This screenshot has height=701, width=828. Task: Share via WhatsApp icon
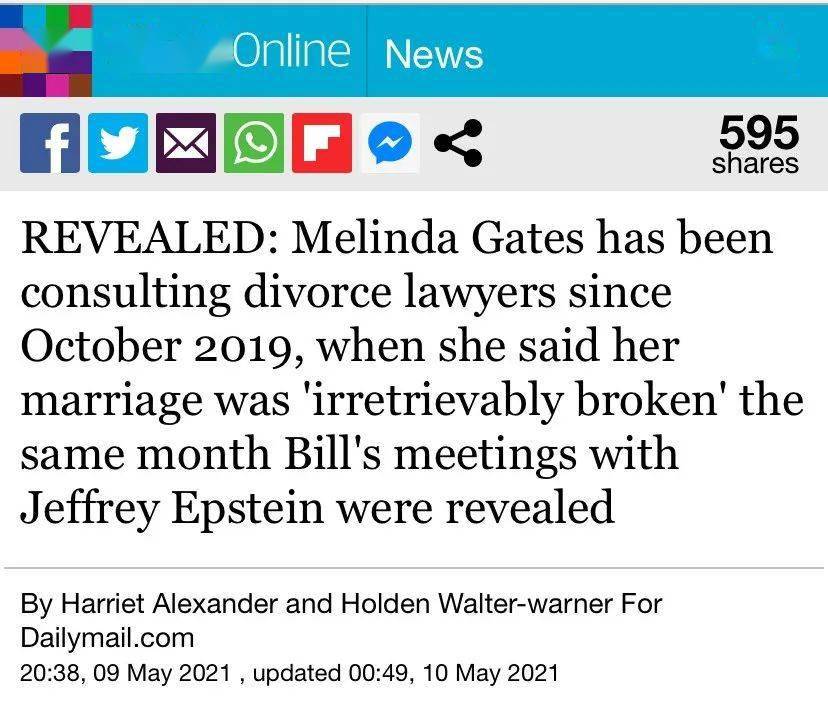[x=254, y=143]
